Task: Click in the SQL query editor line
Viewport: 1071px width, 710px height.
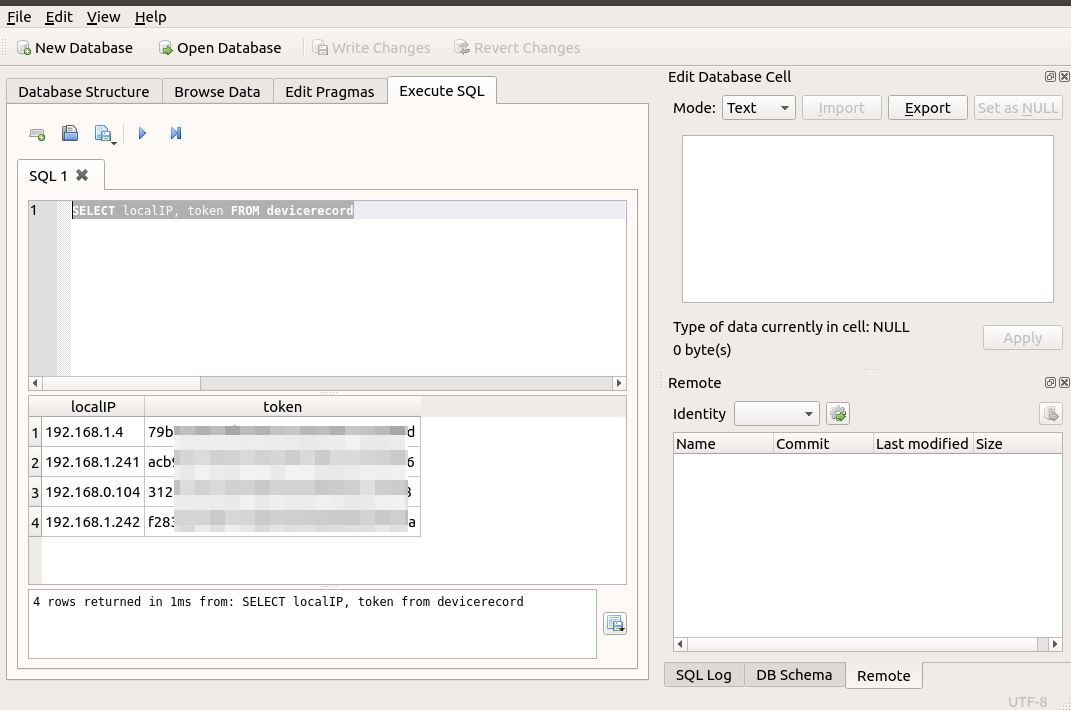Action: [348, 210]
